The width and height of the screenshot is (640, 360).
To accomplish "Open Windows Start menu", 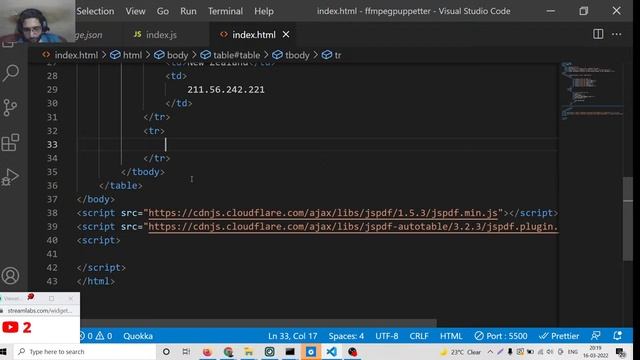I will [x=4, y=352].
